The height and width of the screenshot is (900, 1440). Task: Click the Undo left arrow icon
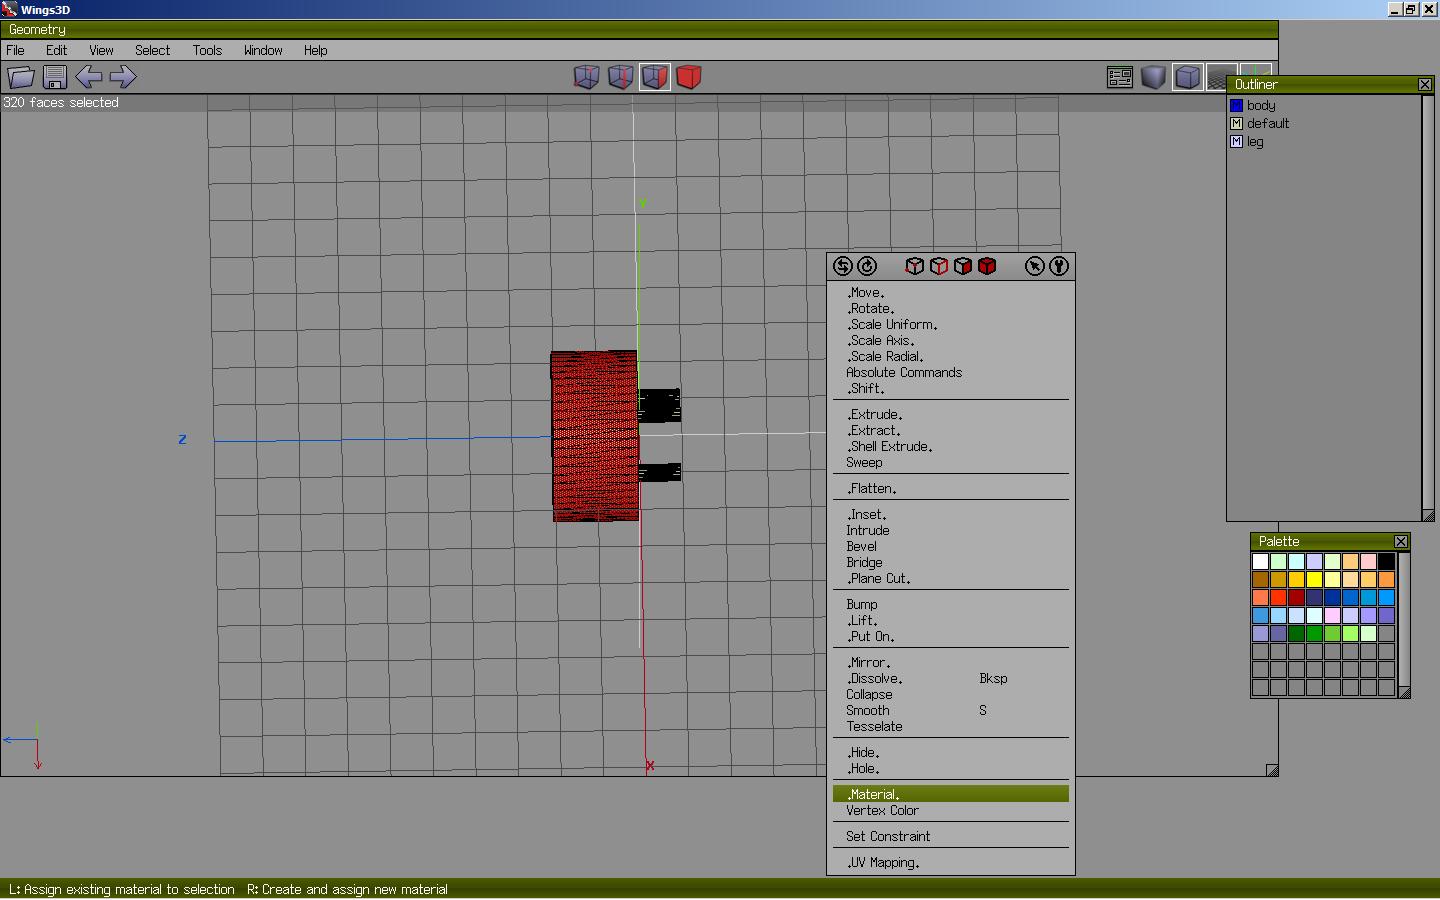coord(88,77)
